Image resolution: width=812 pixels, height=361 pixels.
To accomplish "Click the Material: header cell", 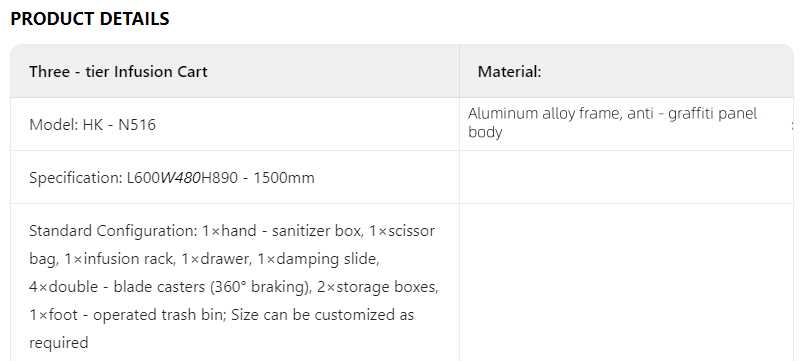I will tap(626, 71).
